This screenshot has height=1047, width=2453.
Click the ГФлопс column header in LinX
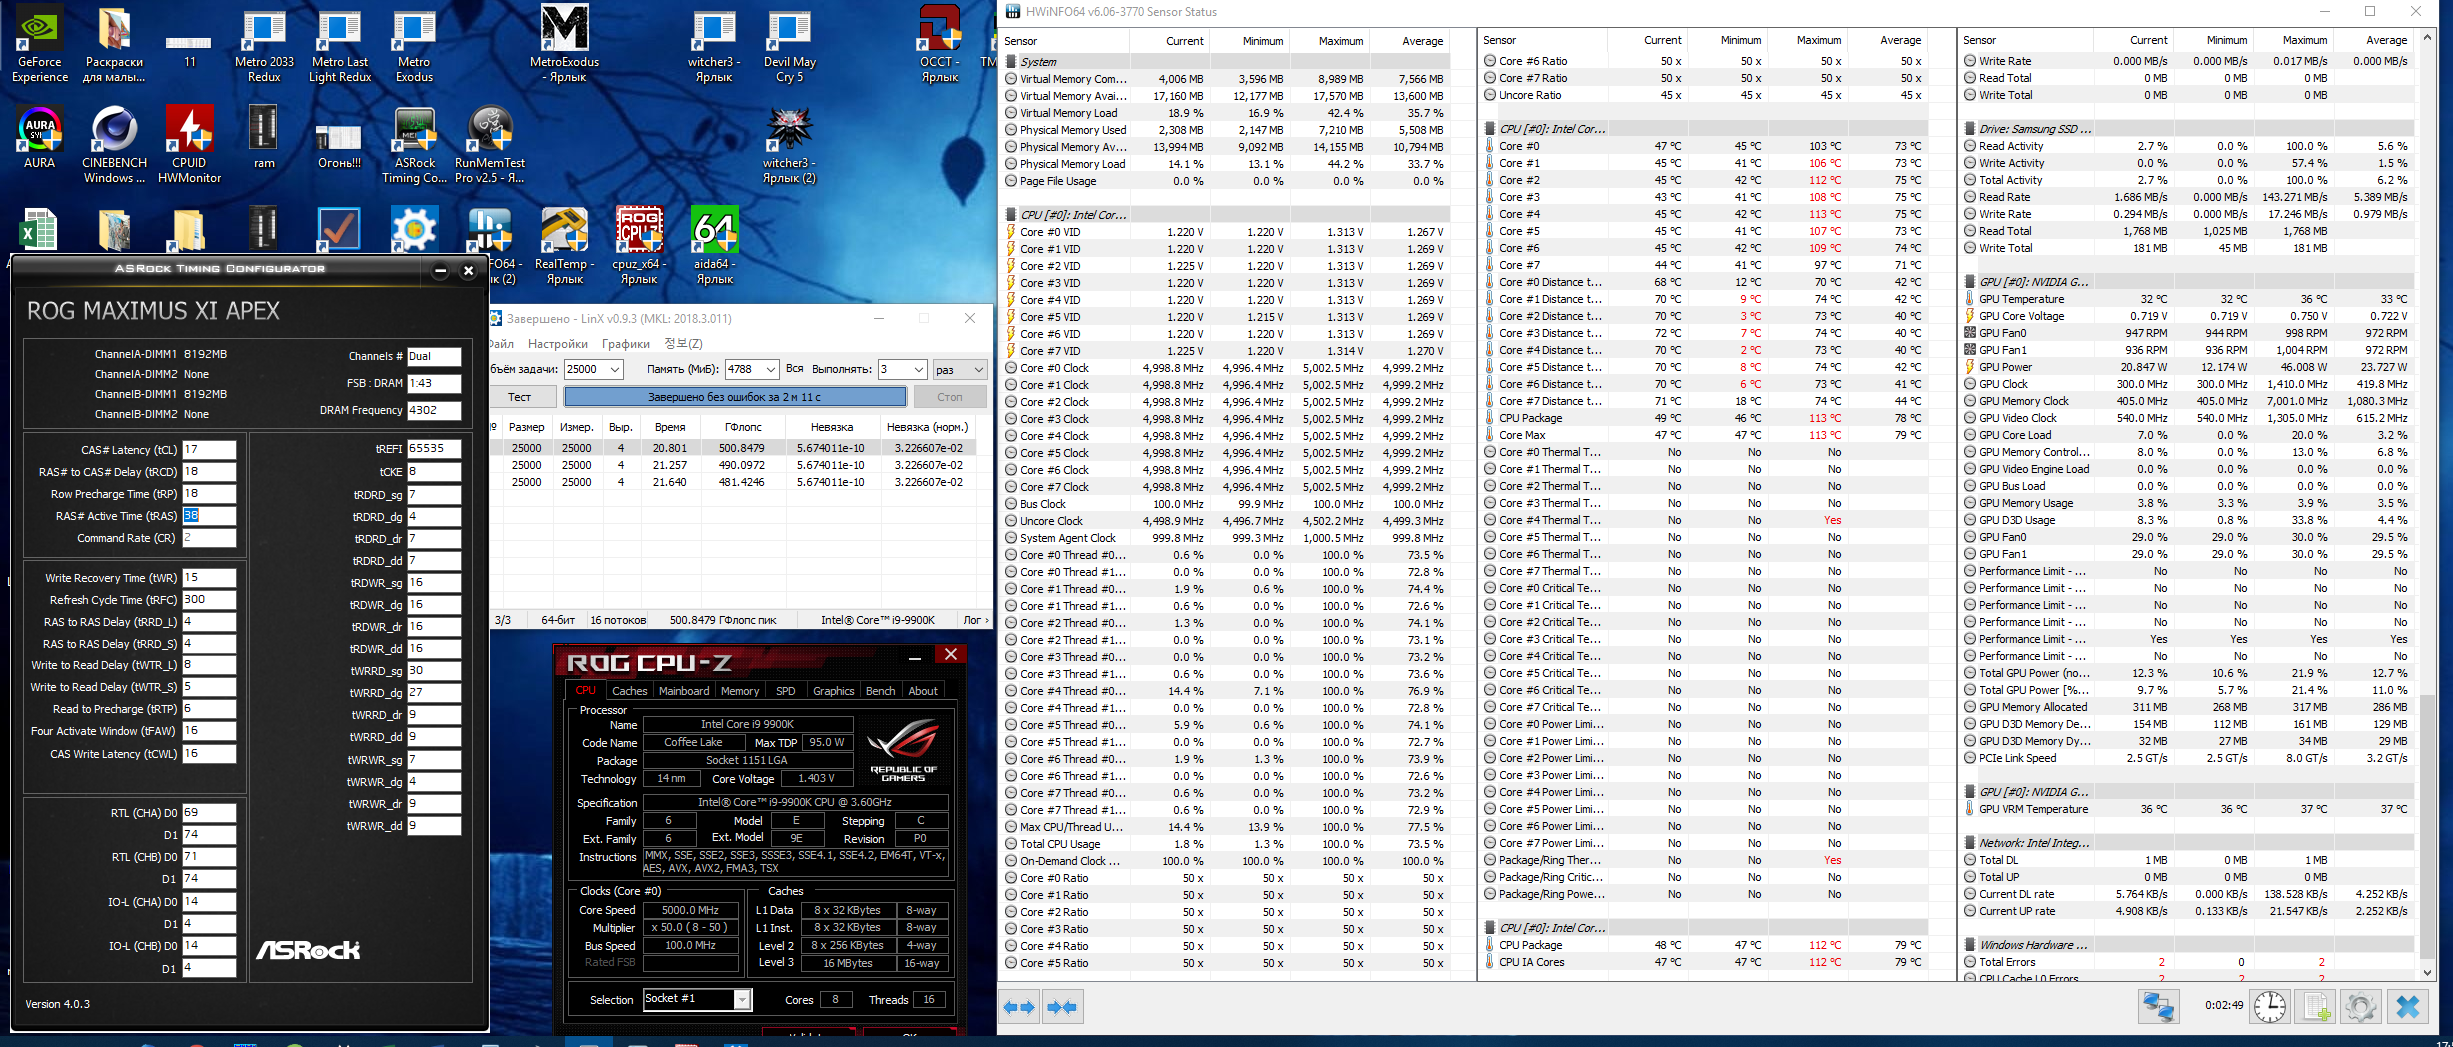(743, 427)
